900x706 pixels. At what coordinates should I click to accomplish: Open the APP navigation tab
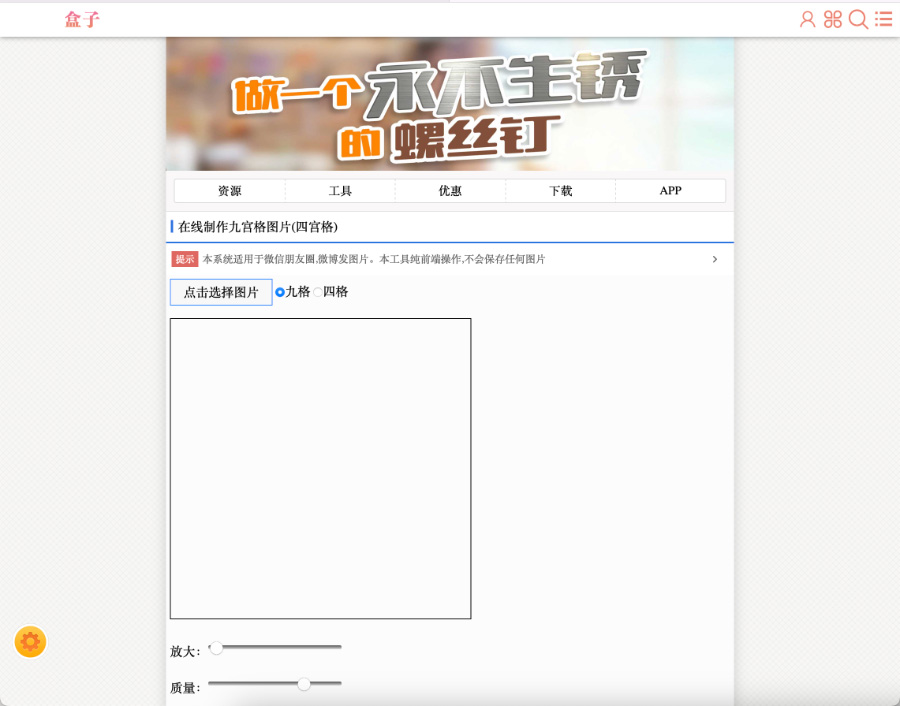670,191
